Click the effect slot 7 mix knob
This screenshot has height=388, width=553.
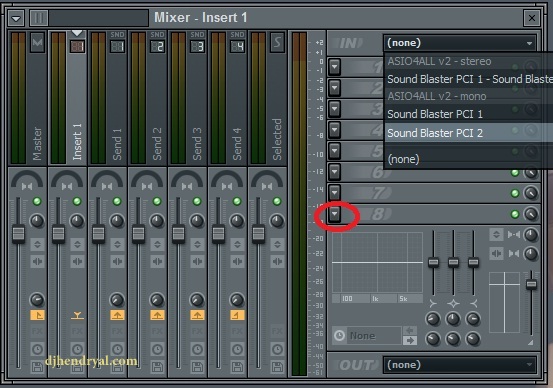point(530,193)
